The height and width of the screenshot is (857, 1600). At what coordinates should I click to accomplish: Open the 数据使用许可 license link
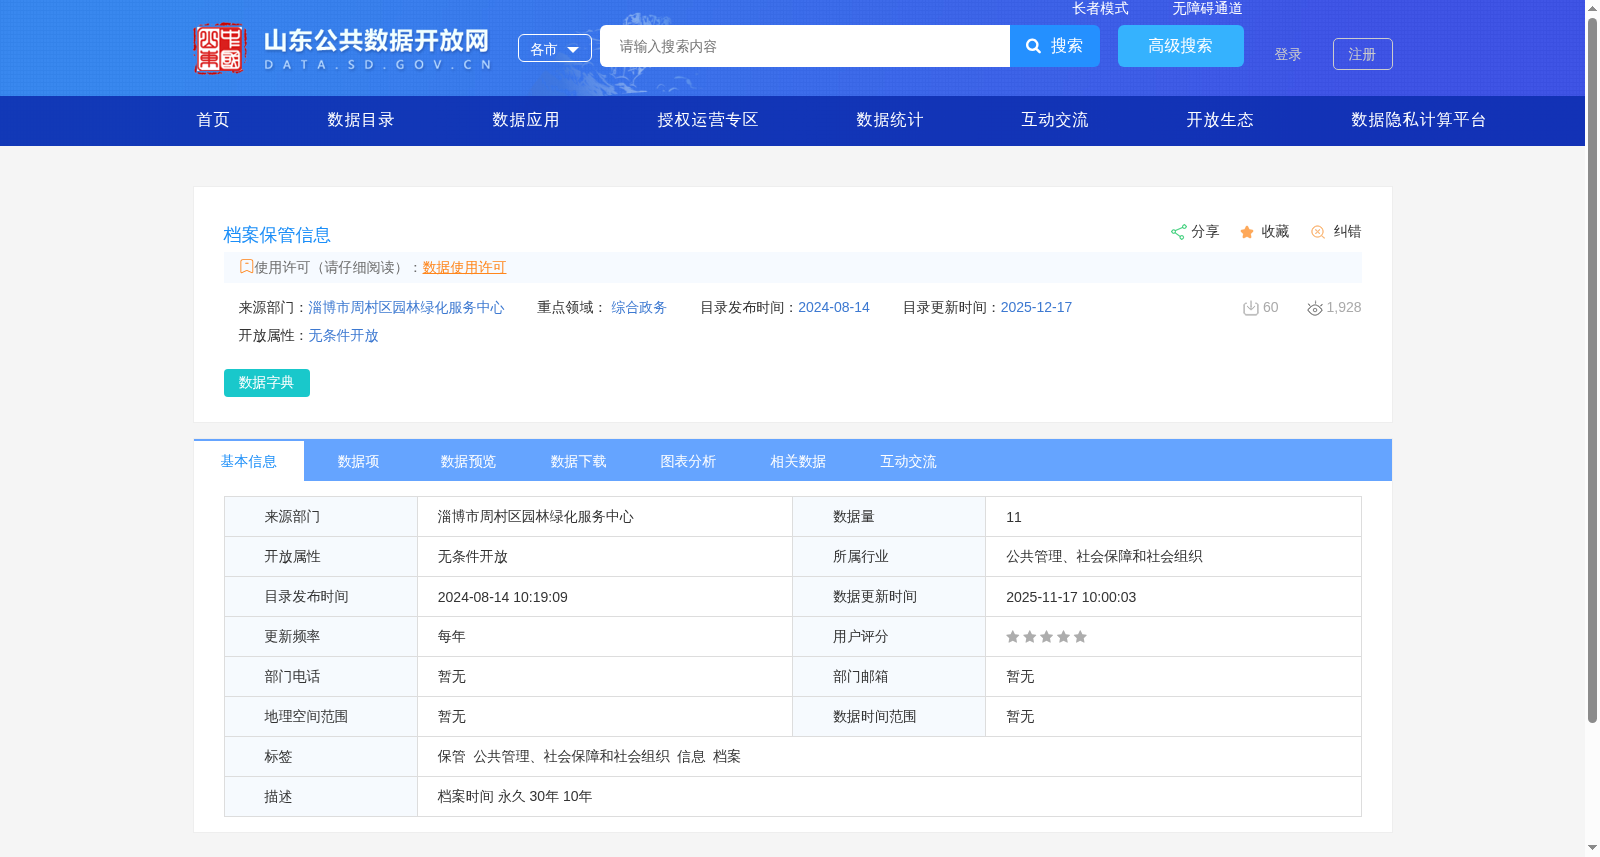point(464,267)
